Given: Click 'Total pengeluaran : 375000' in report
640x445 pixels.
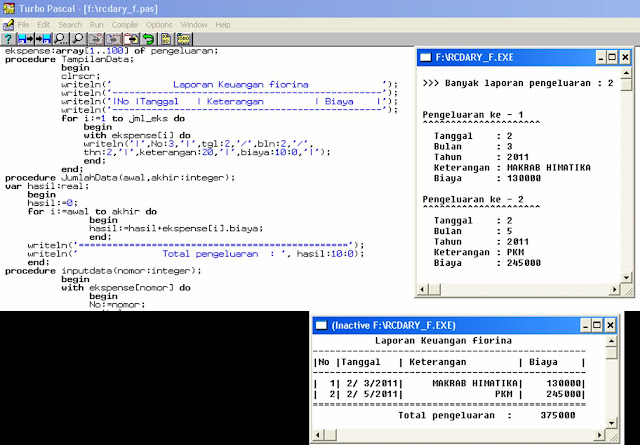Looking at the screenshot, I should (487, 415).
